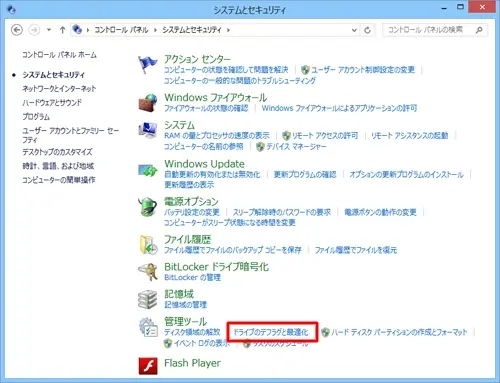Click the File History folder icon
Image resolution: width=500 pixels, height=383 pixels.
coord(148,245)
